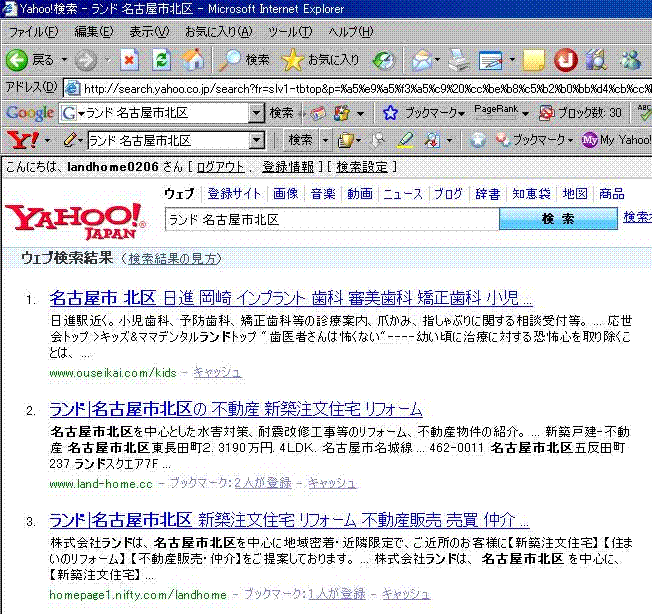The width and height of the screenshot is (652, 614).
Task: Switch to the 登録サイト search tab
Action: (x=234, y=194)
